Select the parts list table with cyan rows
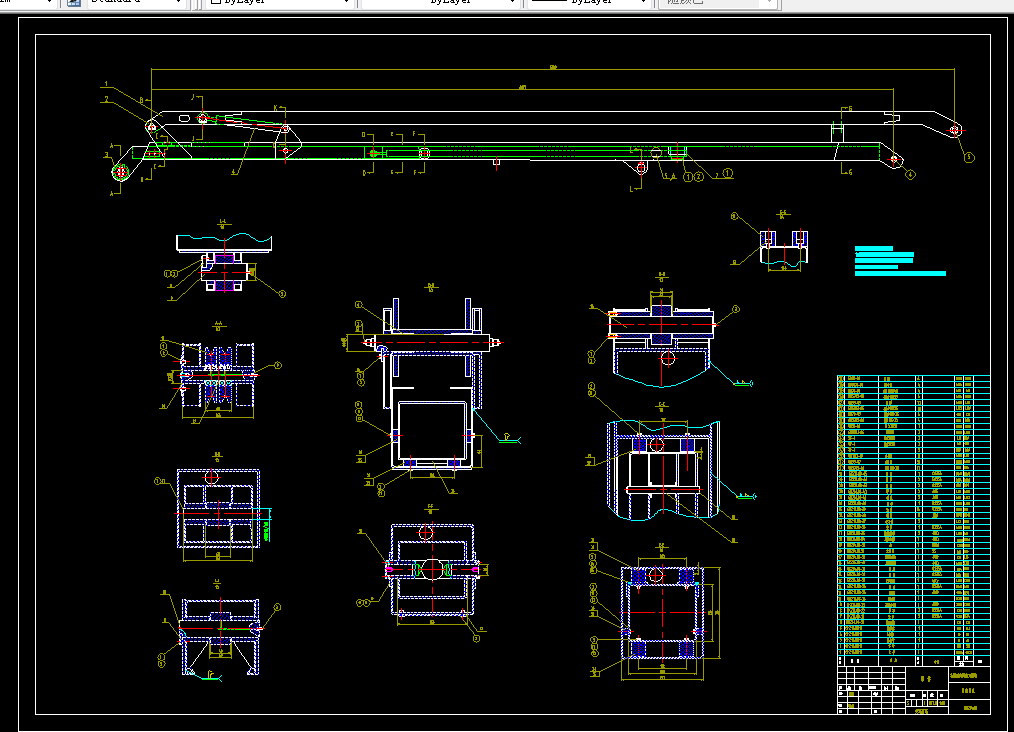 point(914,521)
